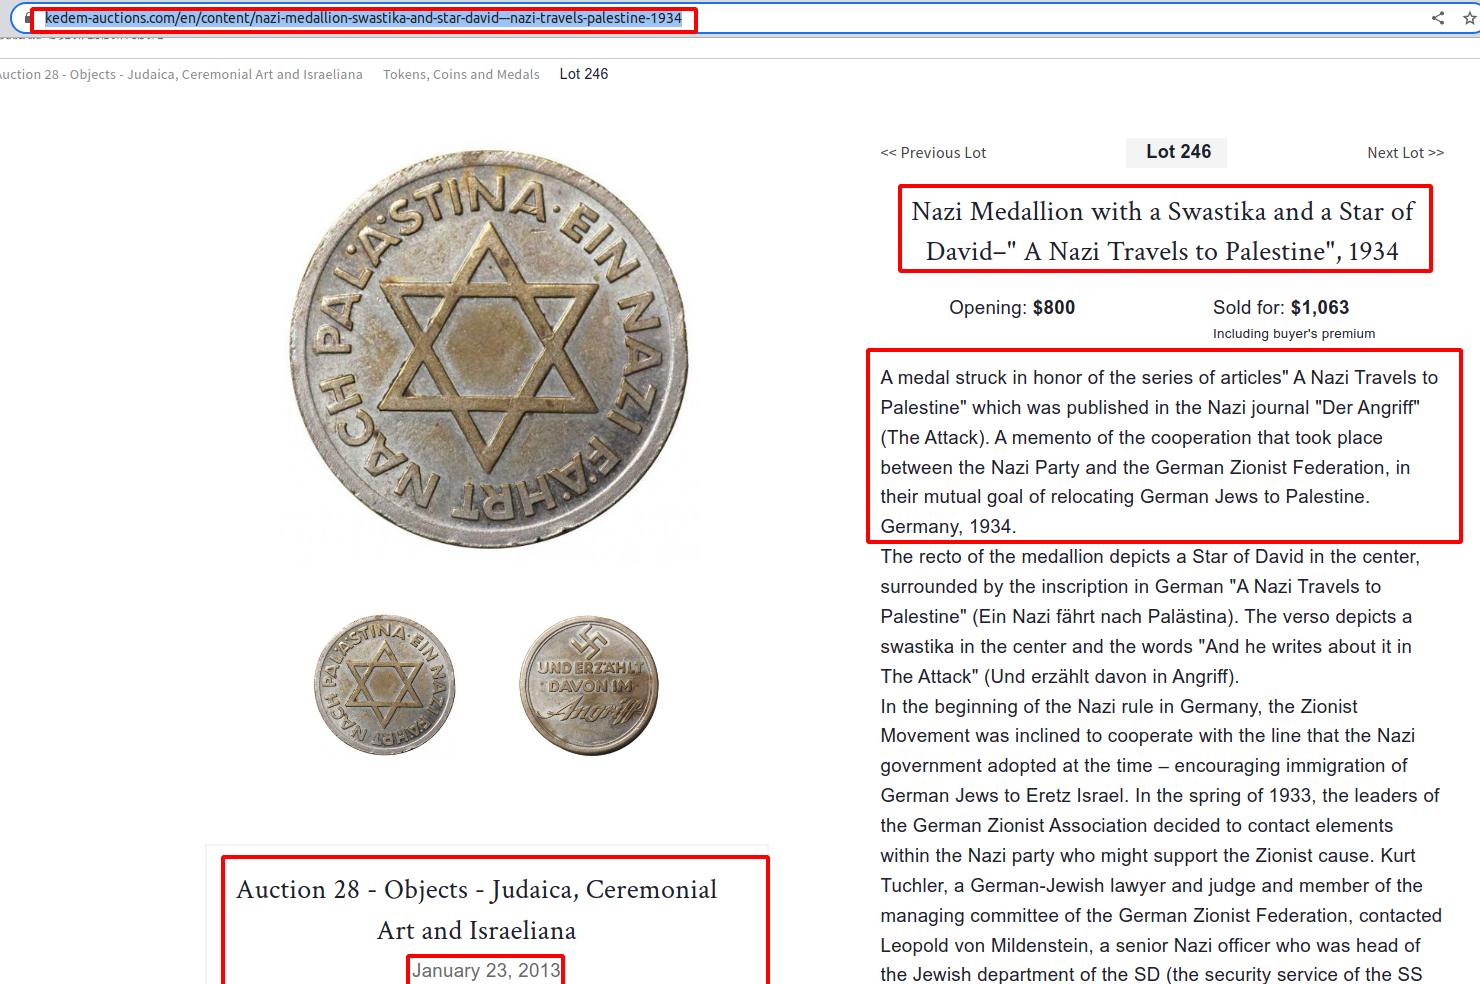Click the lock icon in address bar
Screen dimensions: 1480x984
(x=28, y=18)
